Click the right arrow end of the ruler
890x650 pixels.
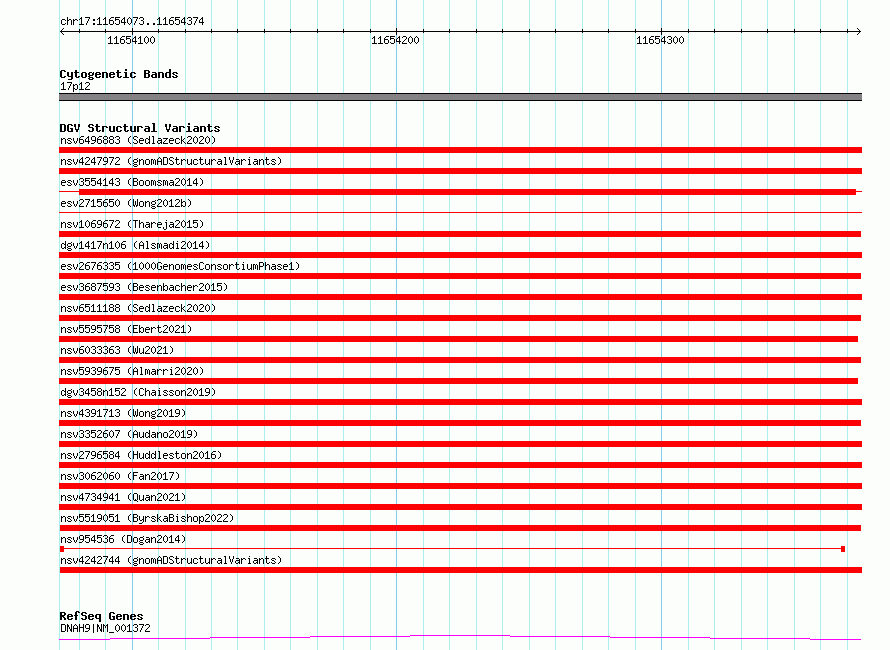(858, 31)
